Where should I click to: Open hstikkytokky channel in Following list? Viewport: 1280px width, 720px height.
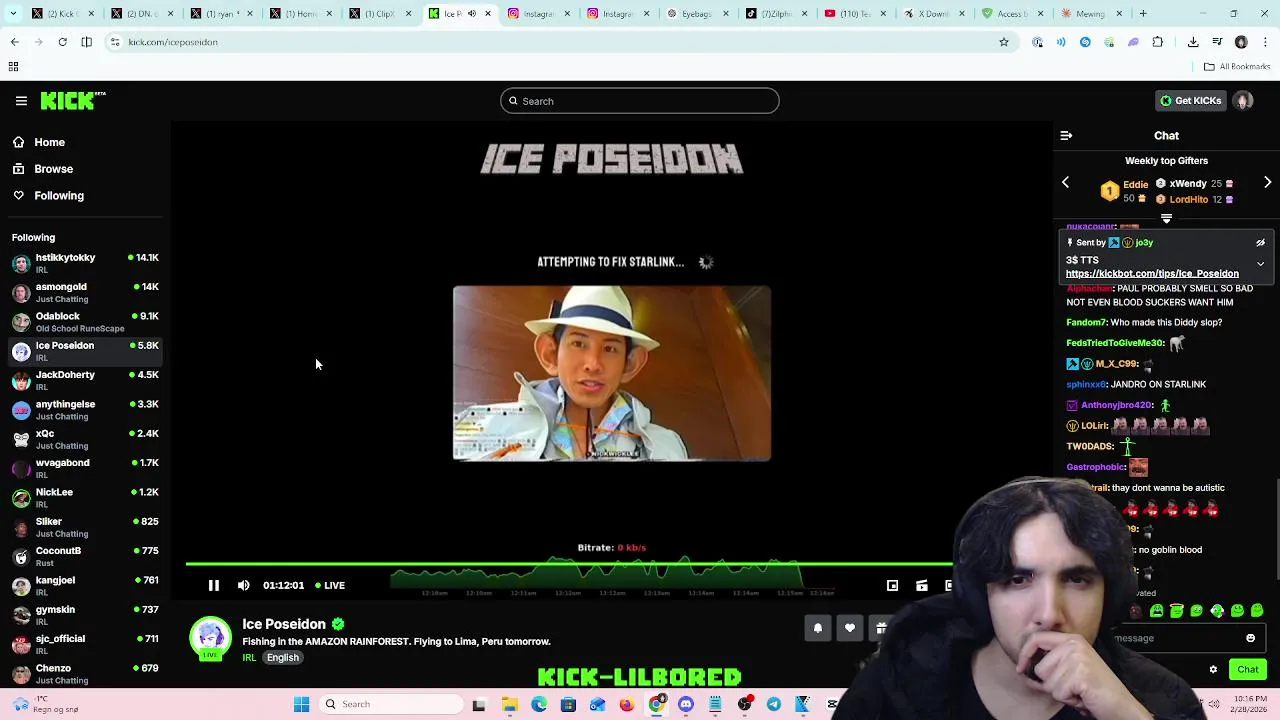85,263
